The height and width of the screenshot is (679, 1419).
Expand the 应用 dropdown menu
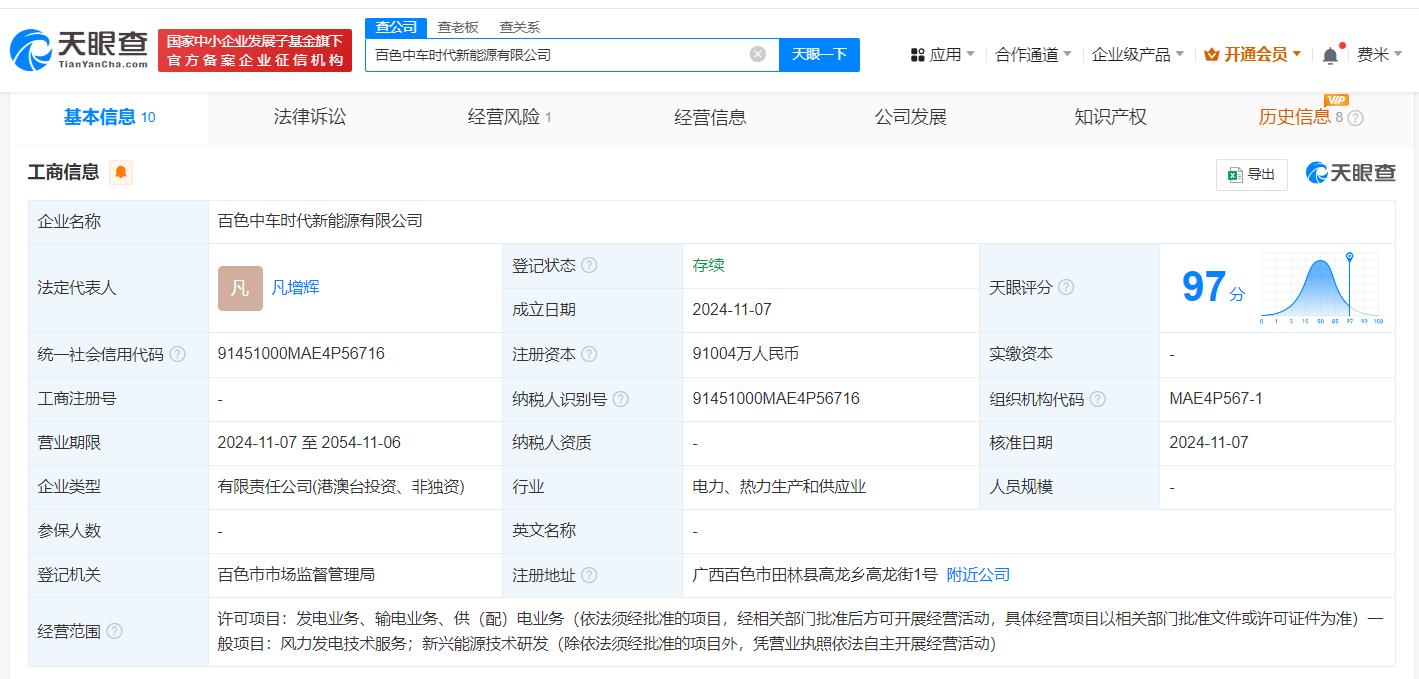click(x=943, y=55)
